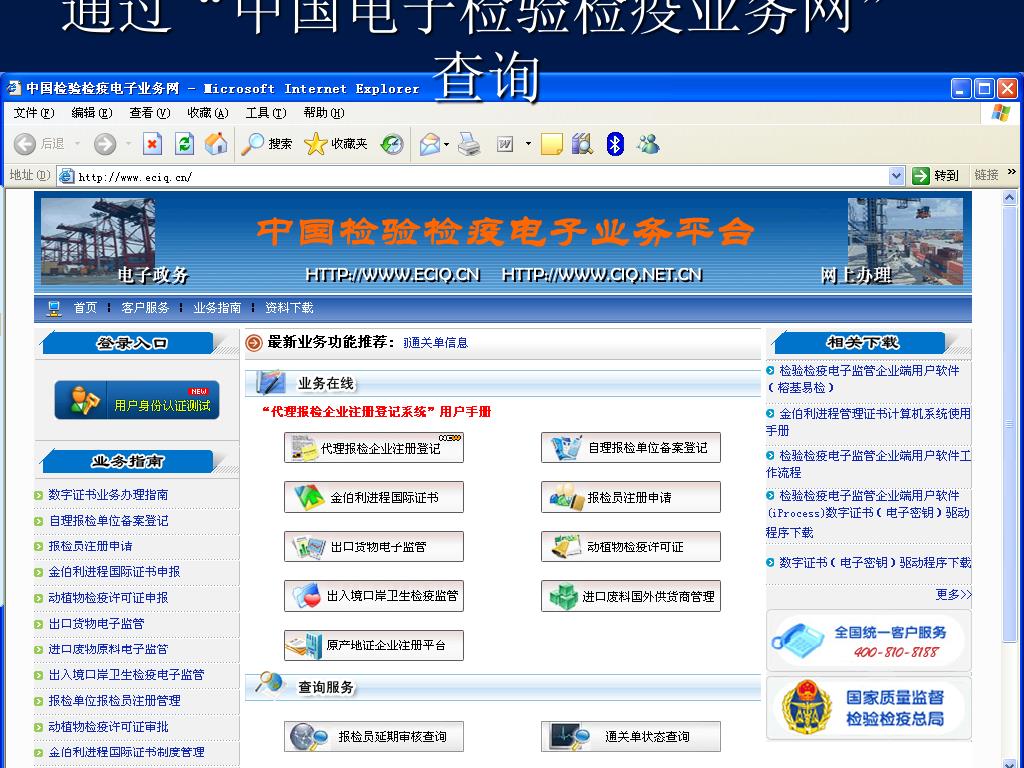1024x768 pixels.
Task: Click the Research book icon in toolbar
Action: tap(582, 144)
